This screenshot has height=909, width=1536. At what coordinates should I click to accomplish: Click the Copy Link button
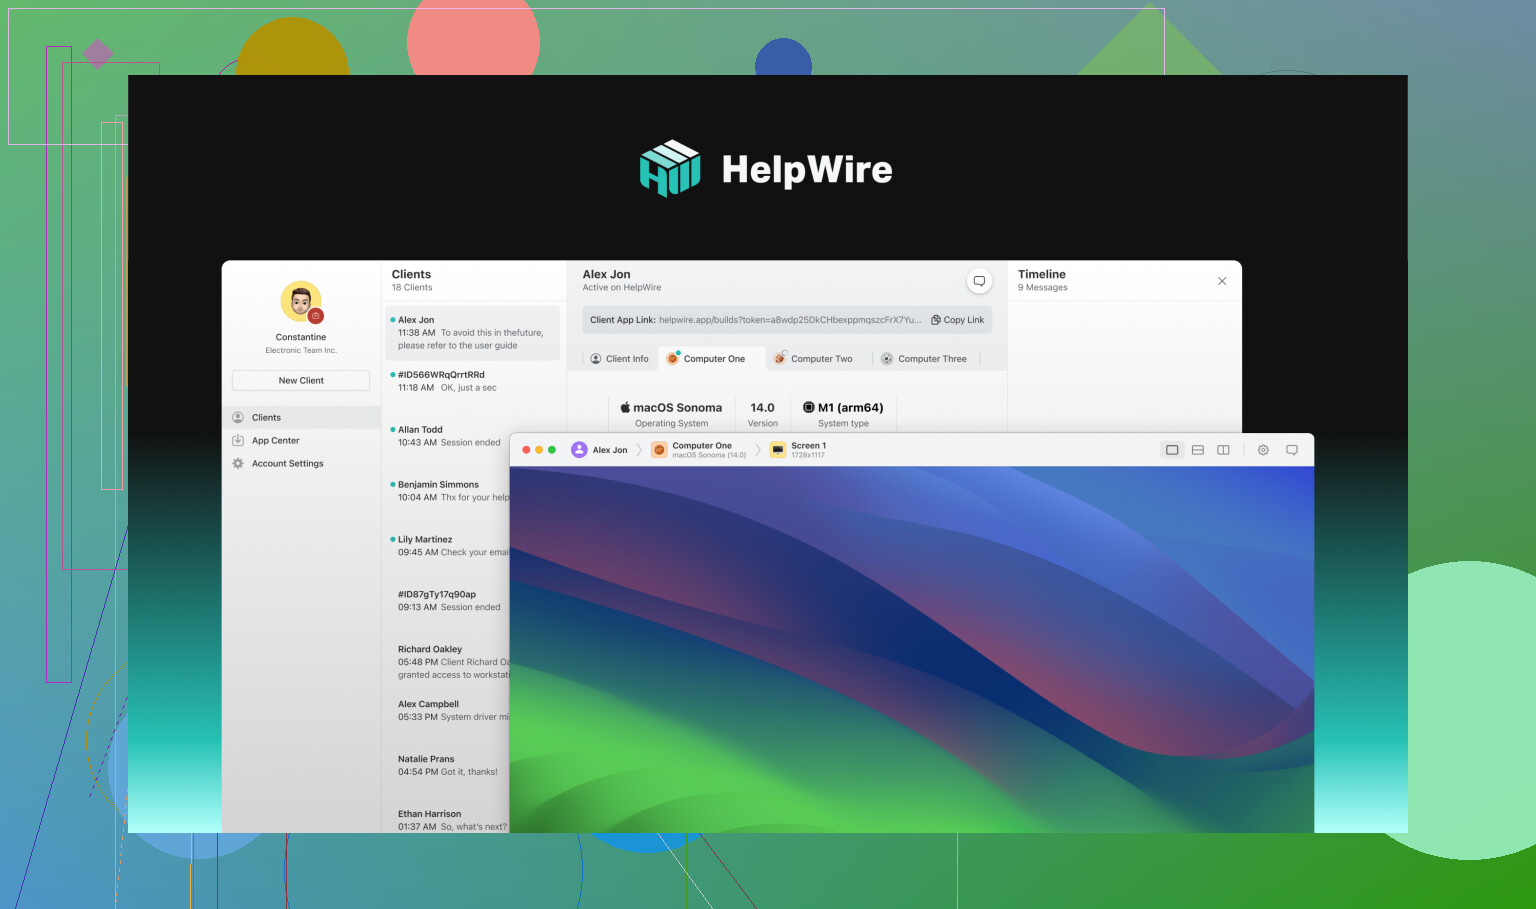(957, 320)
